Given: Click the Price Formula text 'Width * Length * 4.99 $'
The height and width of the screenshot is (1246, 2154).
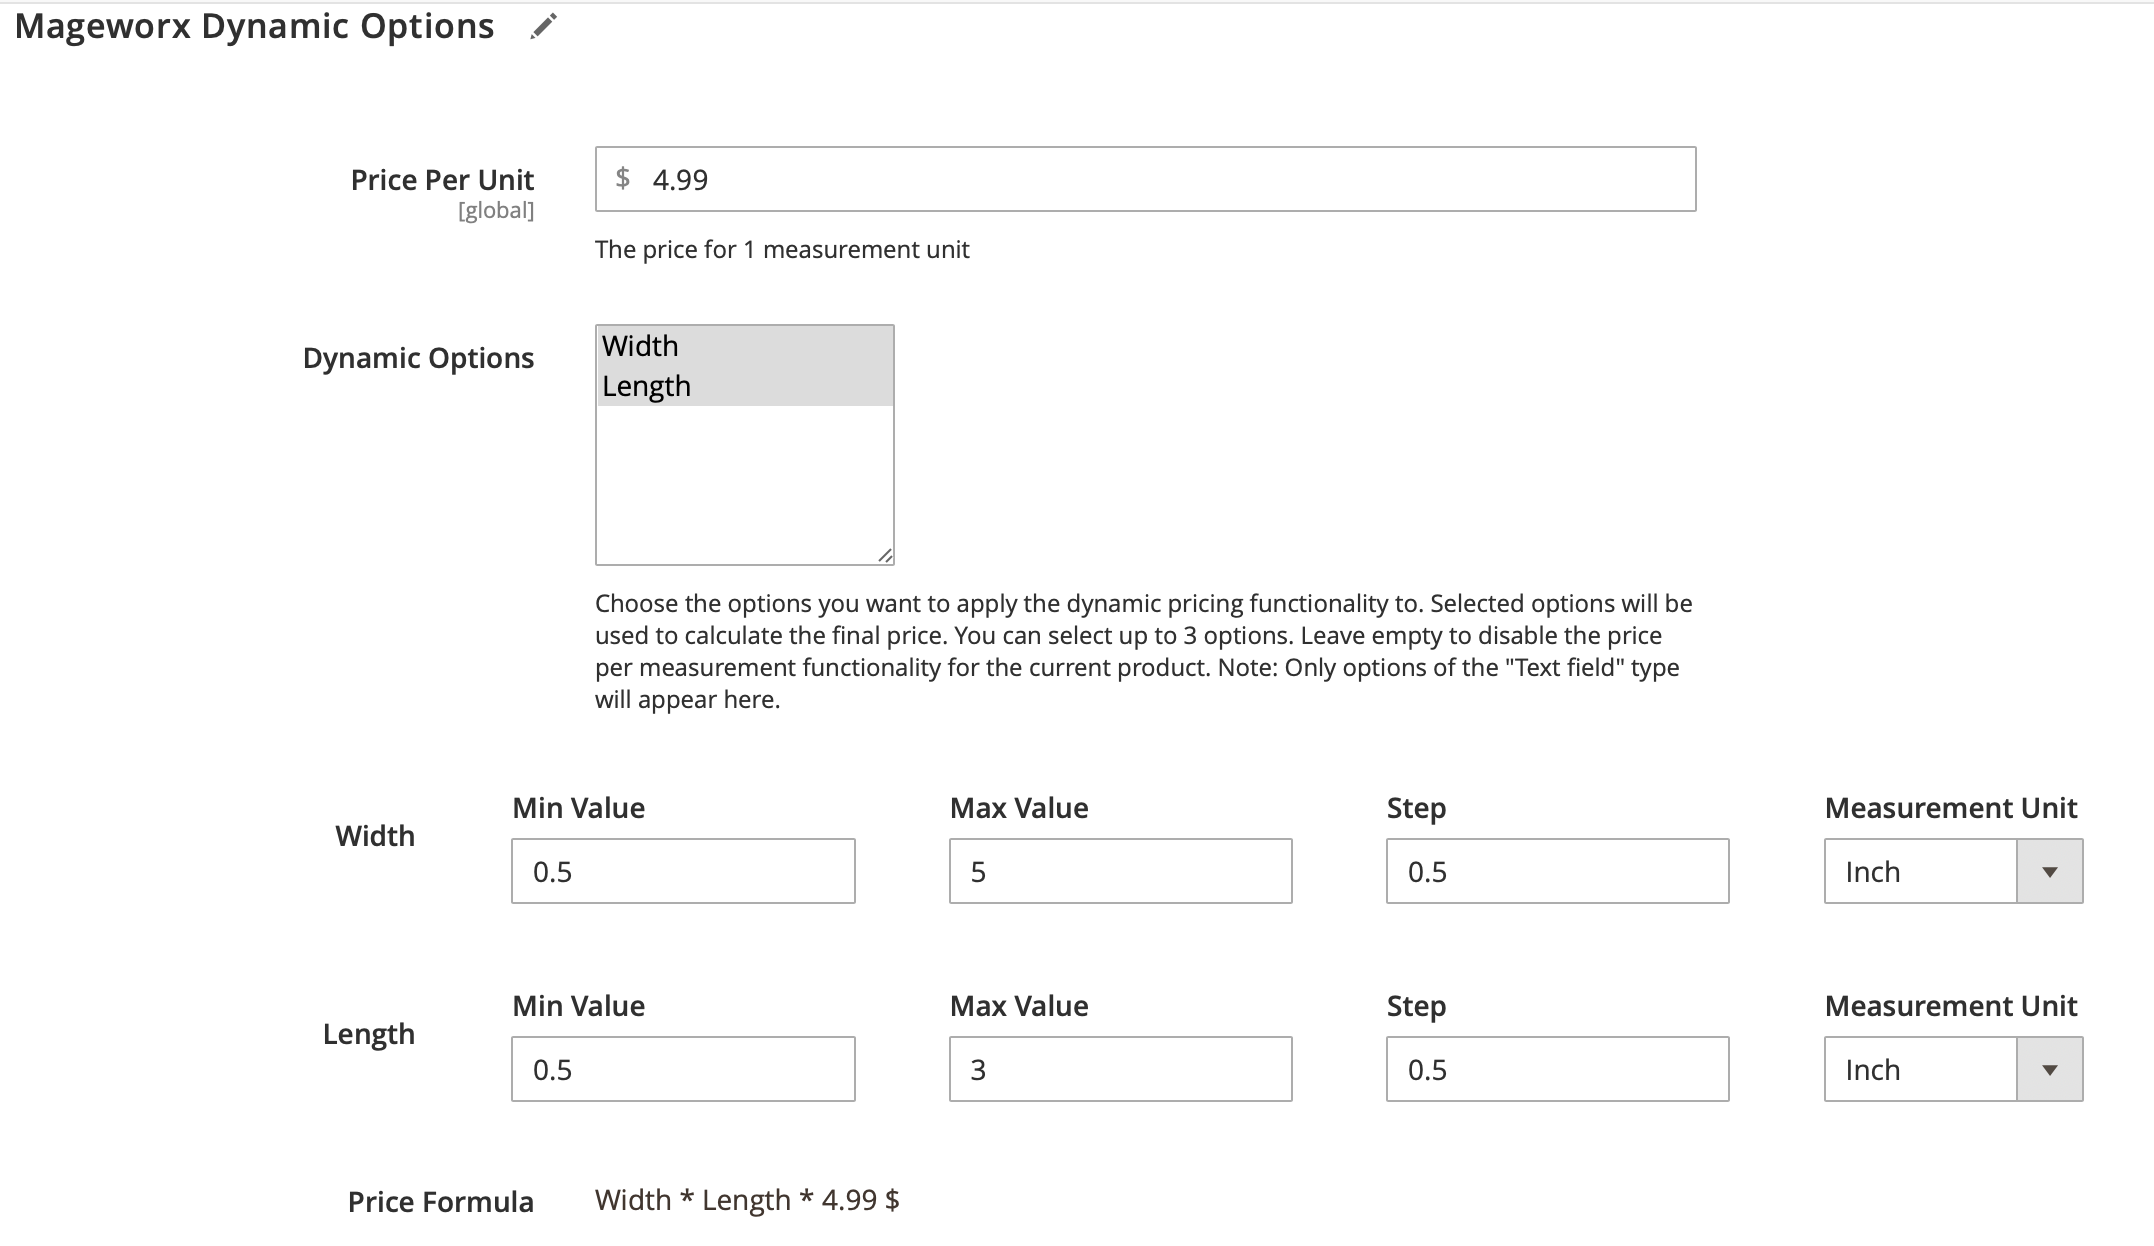Looking at the screenshot, I should point(747,1200).
